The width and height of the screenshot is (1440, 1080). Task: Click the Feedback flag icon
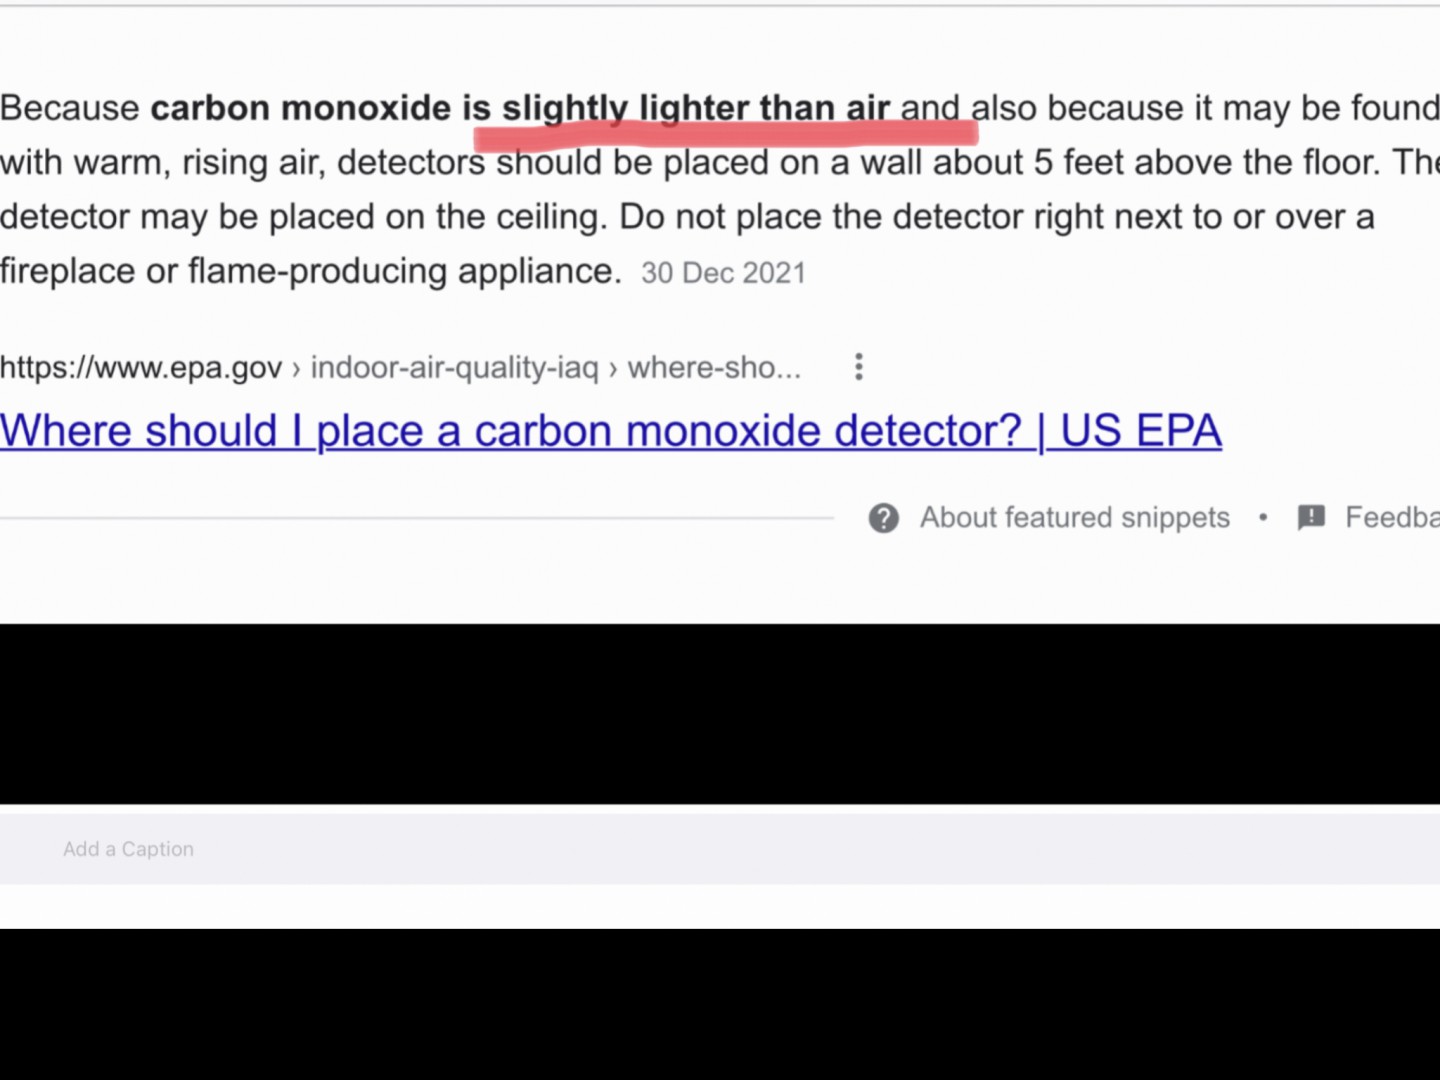(1310, 517)
